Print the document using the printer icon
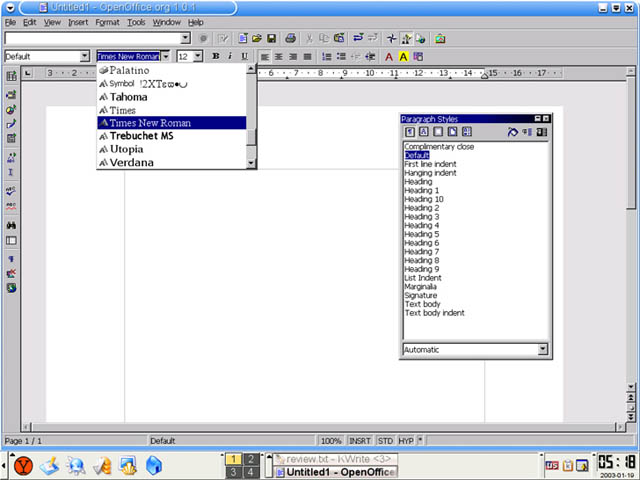 point(291,38)
